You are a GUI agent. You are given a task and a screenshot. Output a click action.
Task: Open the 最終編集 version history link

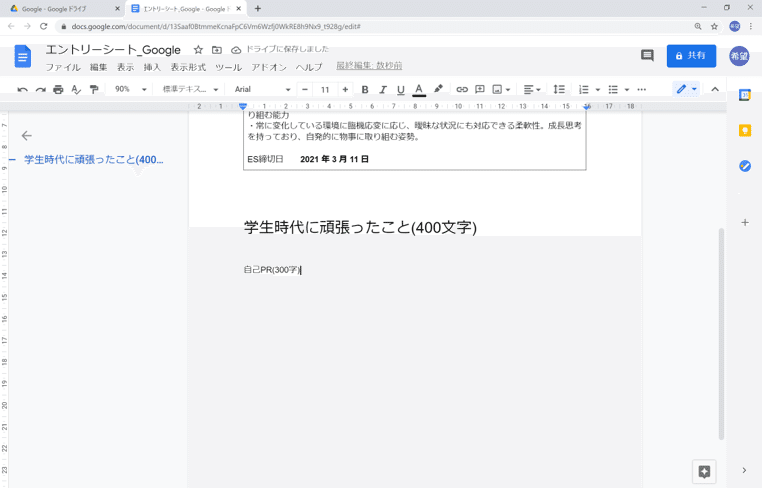click(369, 66)
